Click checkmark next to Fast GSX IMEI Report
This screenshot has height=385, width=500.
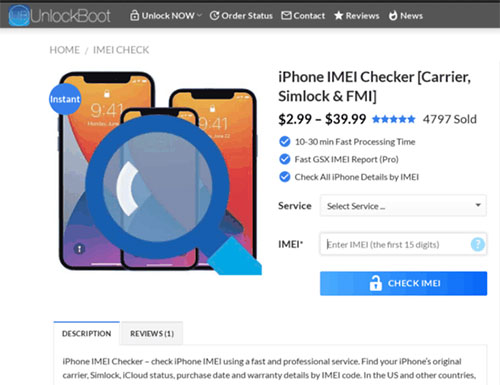(x=285, y=159)
